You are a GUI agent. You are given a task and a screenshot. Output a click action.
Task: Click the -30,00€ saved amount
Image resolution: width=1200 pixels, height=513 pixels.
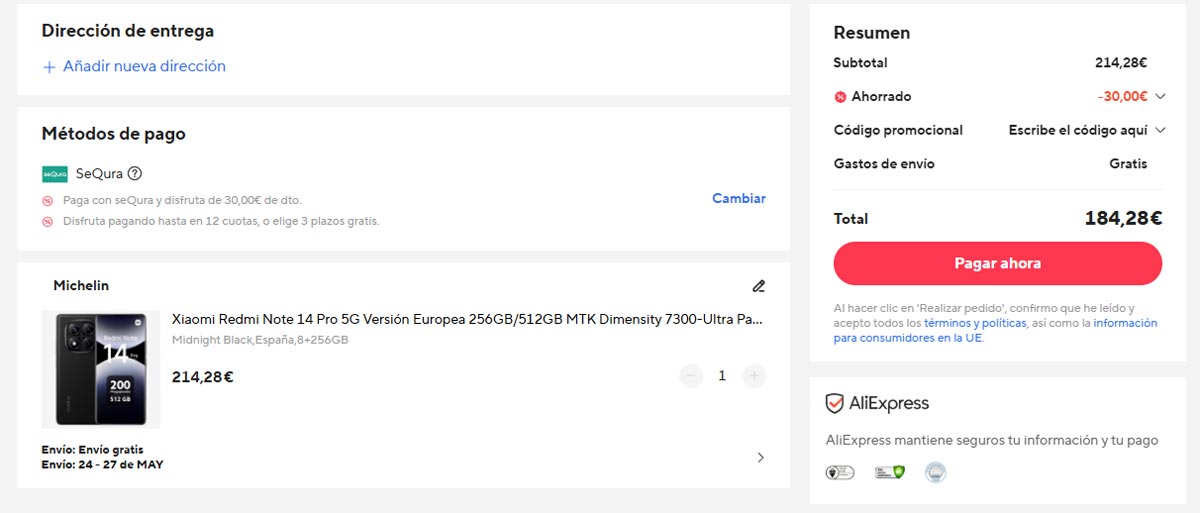click(x=1122, y=97)
